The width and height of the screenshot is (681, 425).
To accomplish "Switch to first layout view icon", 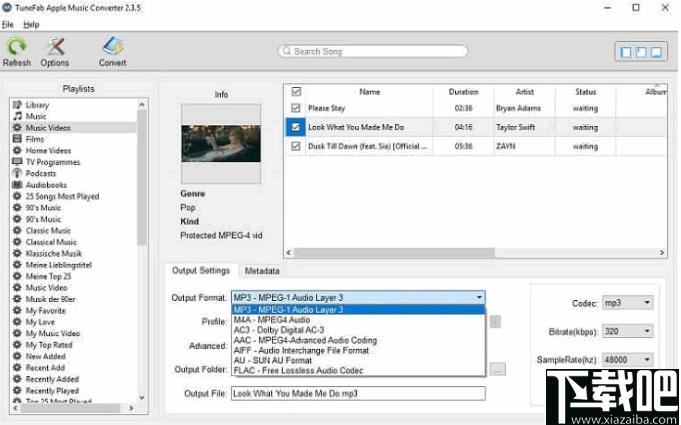I will (x=626, y=53).
